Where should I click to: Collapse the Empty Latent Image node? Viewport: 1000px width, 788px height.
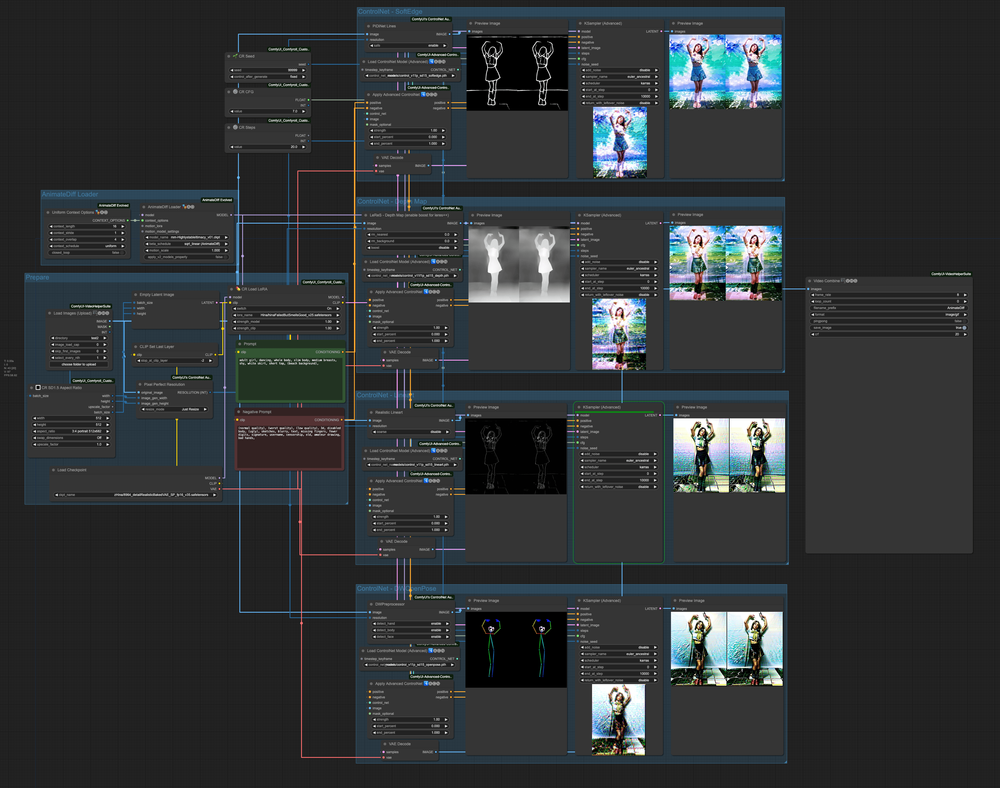(x=136, y=294)
